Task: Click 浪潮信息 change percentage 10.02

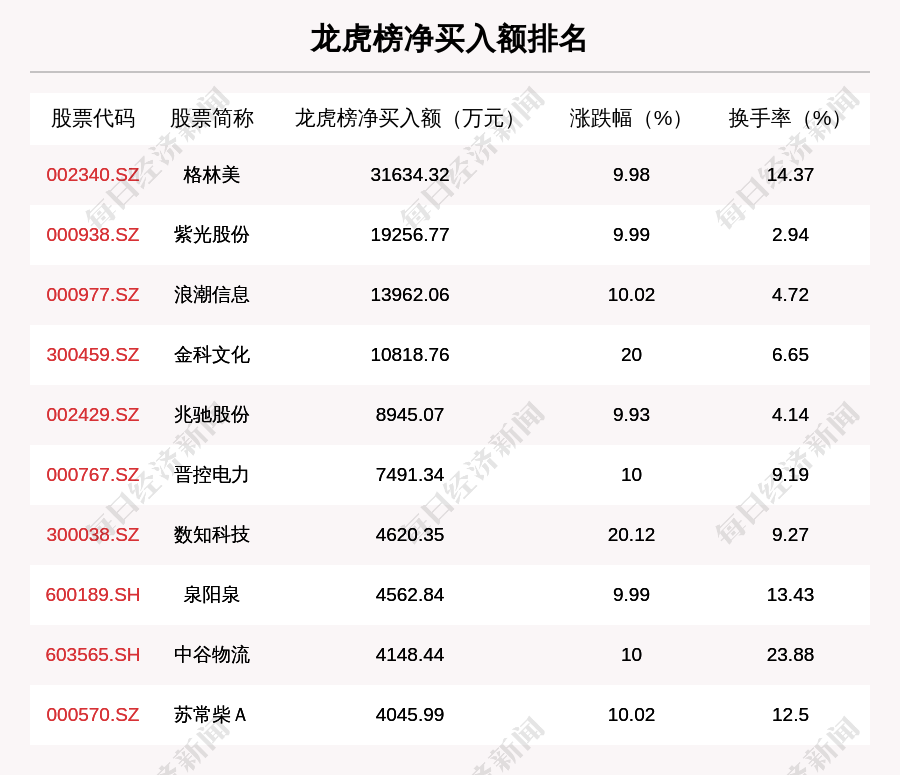Action: coord(631,294)
